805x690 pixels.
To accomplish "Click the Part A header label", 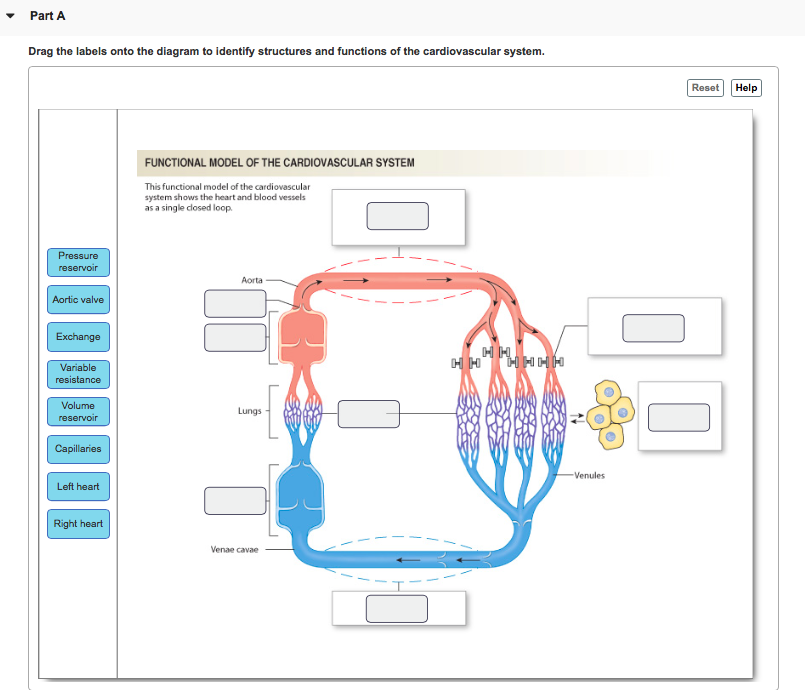I will 47,15.
